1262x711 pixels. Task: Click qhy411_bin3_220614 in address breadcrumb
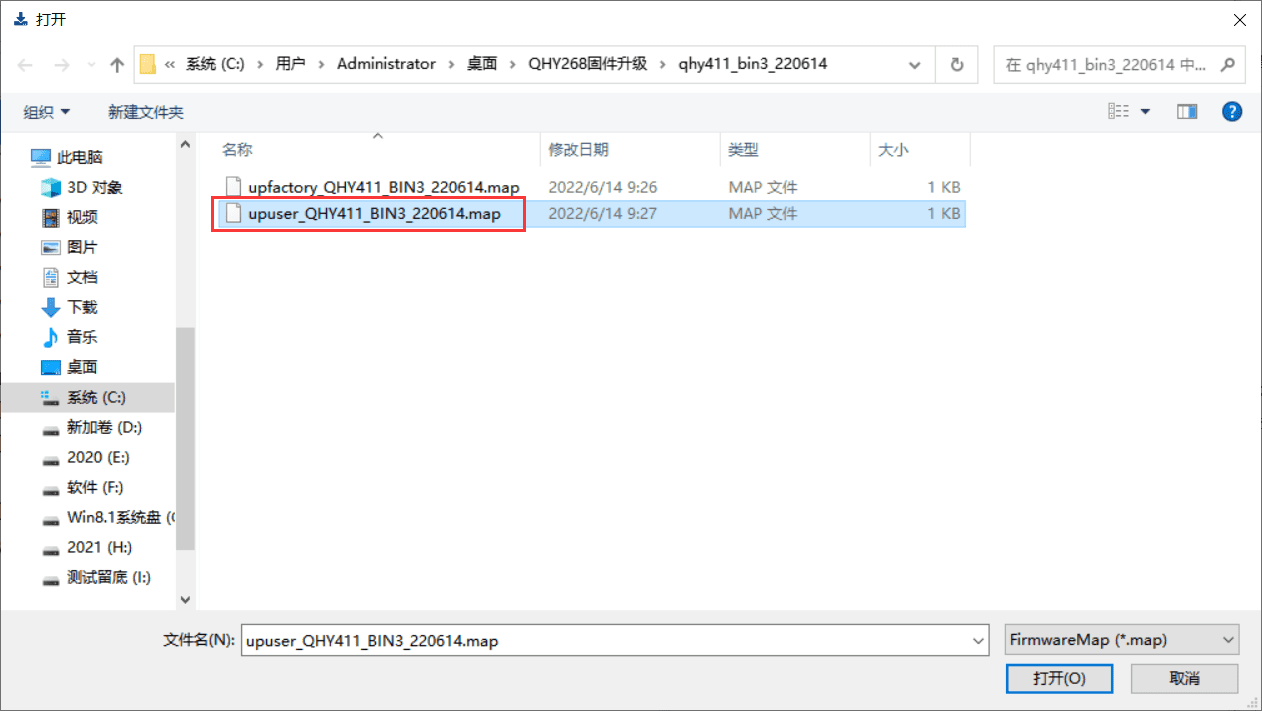click(753, 64)
